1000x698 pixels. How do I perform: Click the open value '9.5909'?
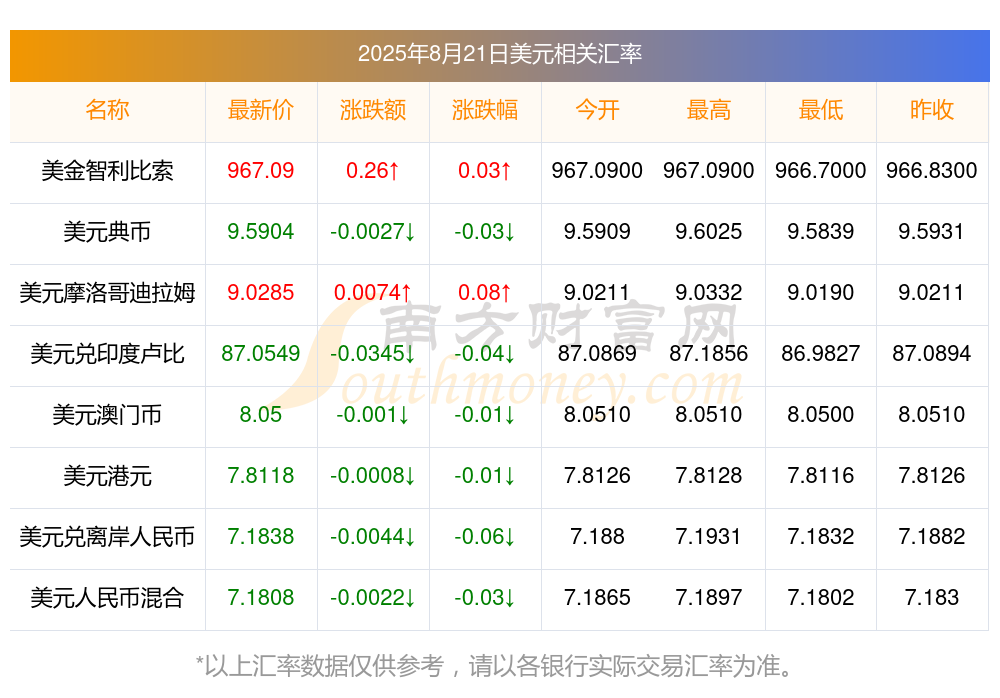pos(597,232)
